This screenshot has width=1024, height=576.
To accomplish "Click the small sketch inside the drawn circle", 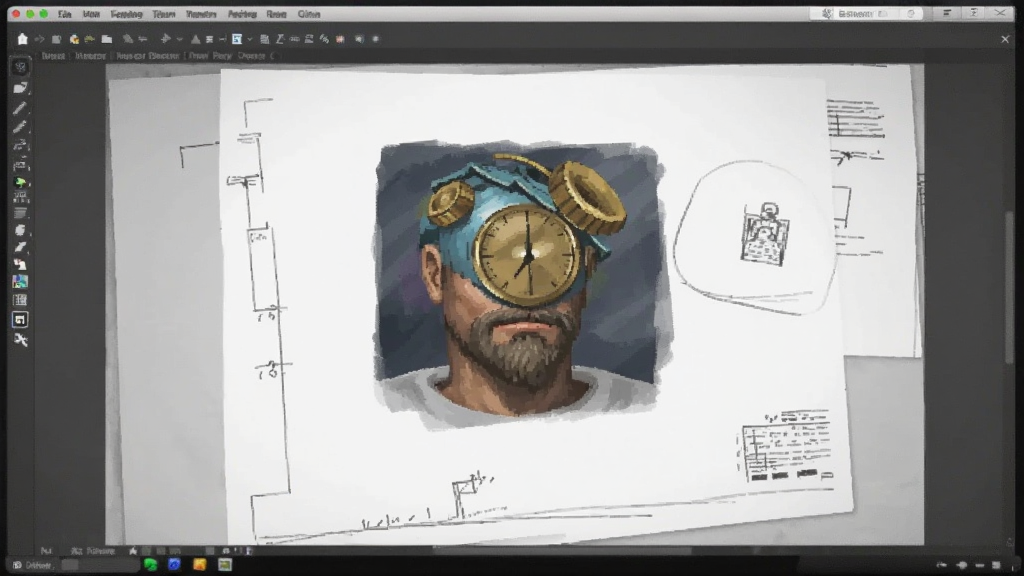I will tap(765, 234).
